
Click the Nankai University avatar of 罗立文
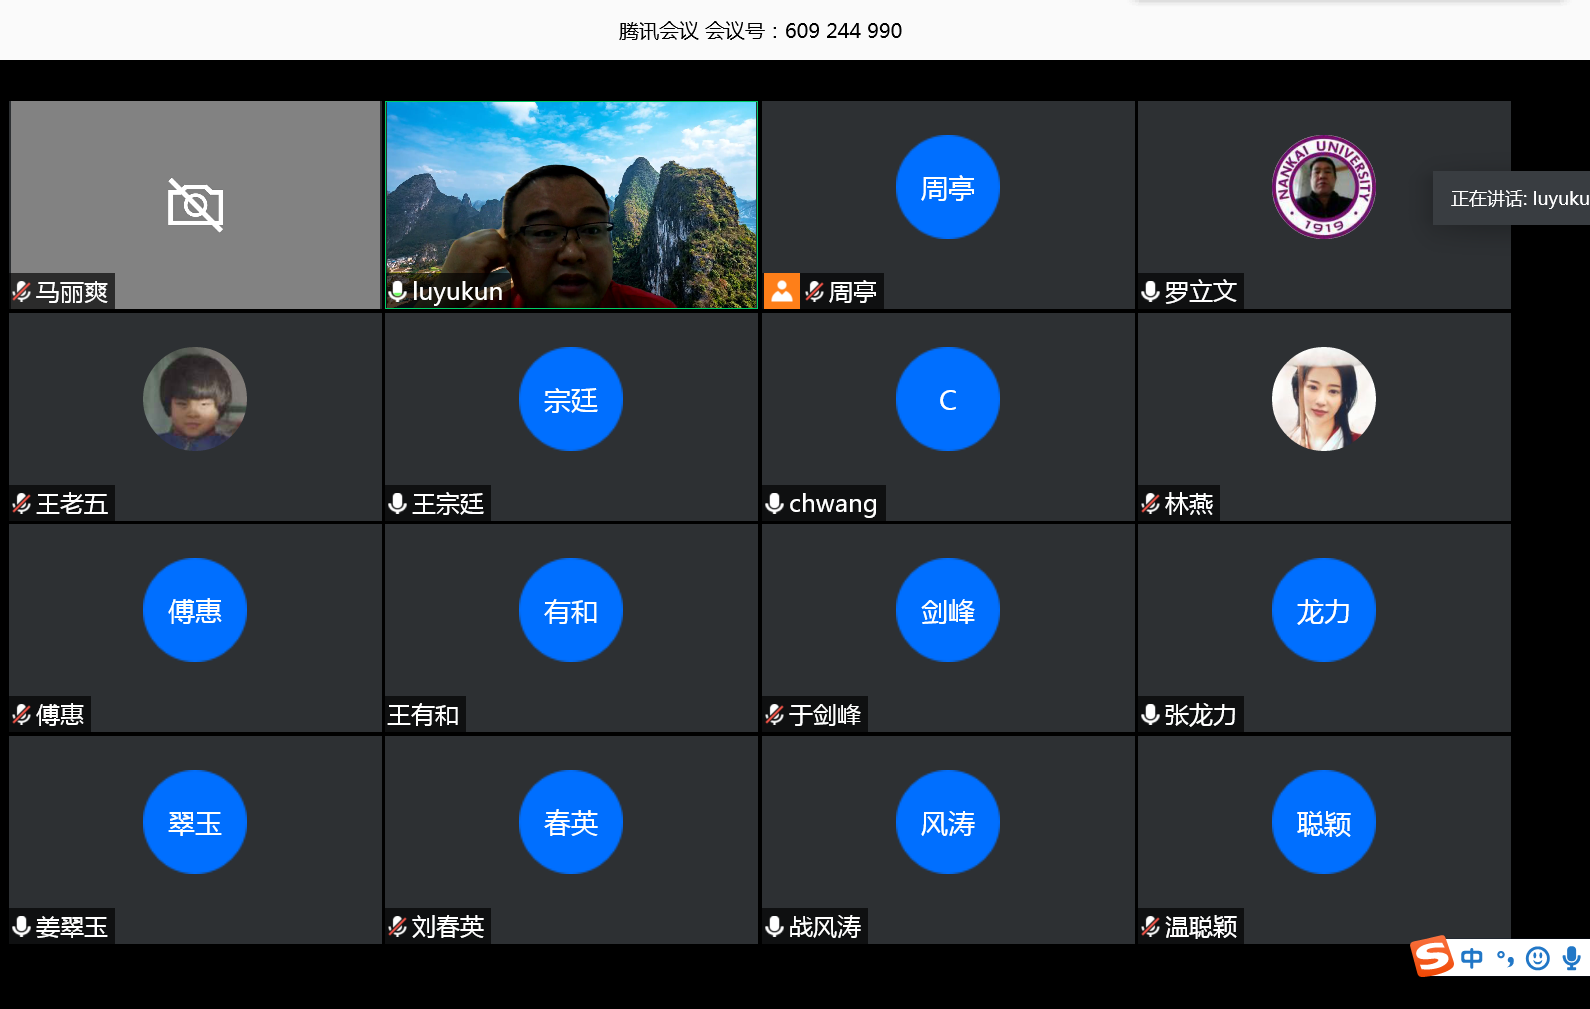[x=1323, y=187]
